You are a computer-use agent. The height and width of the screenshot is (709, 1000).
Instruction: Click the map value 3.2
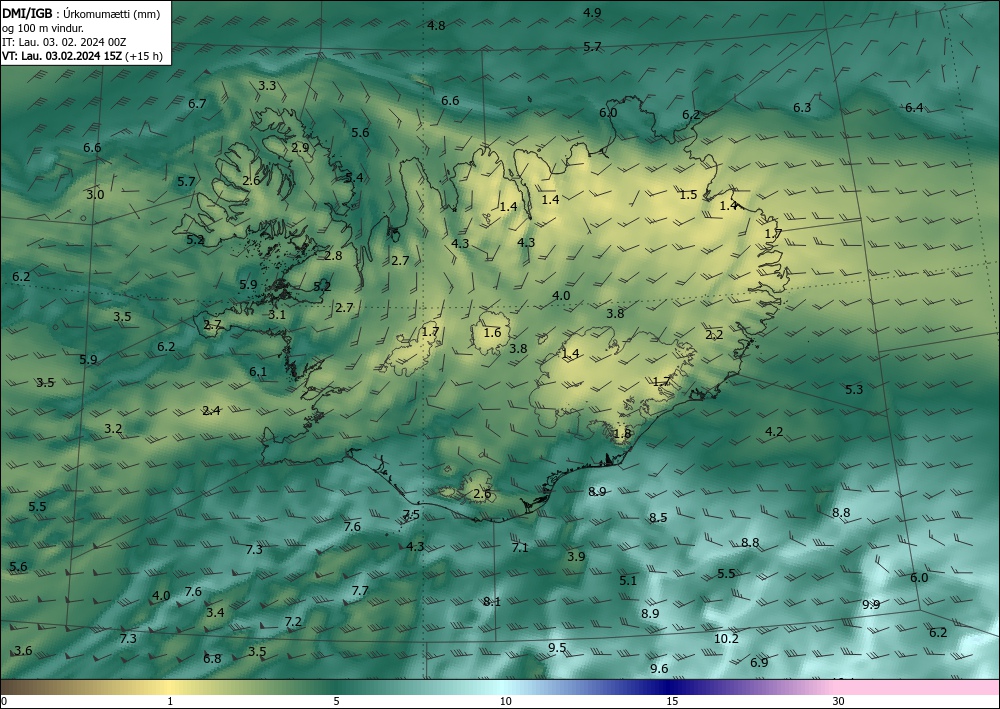pyautogui.click(x=113, y=428)
